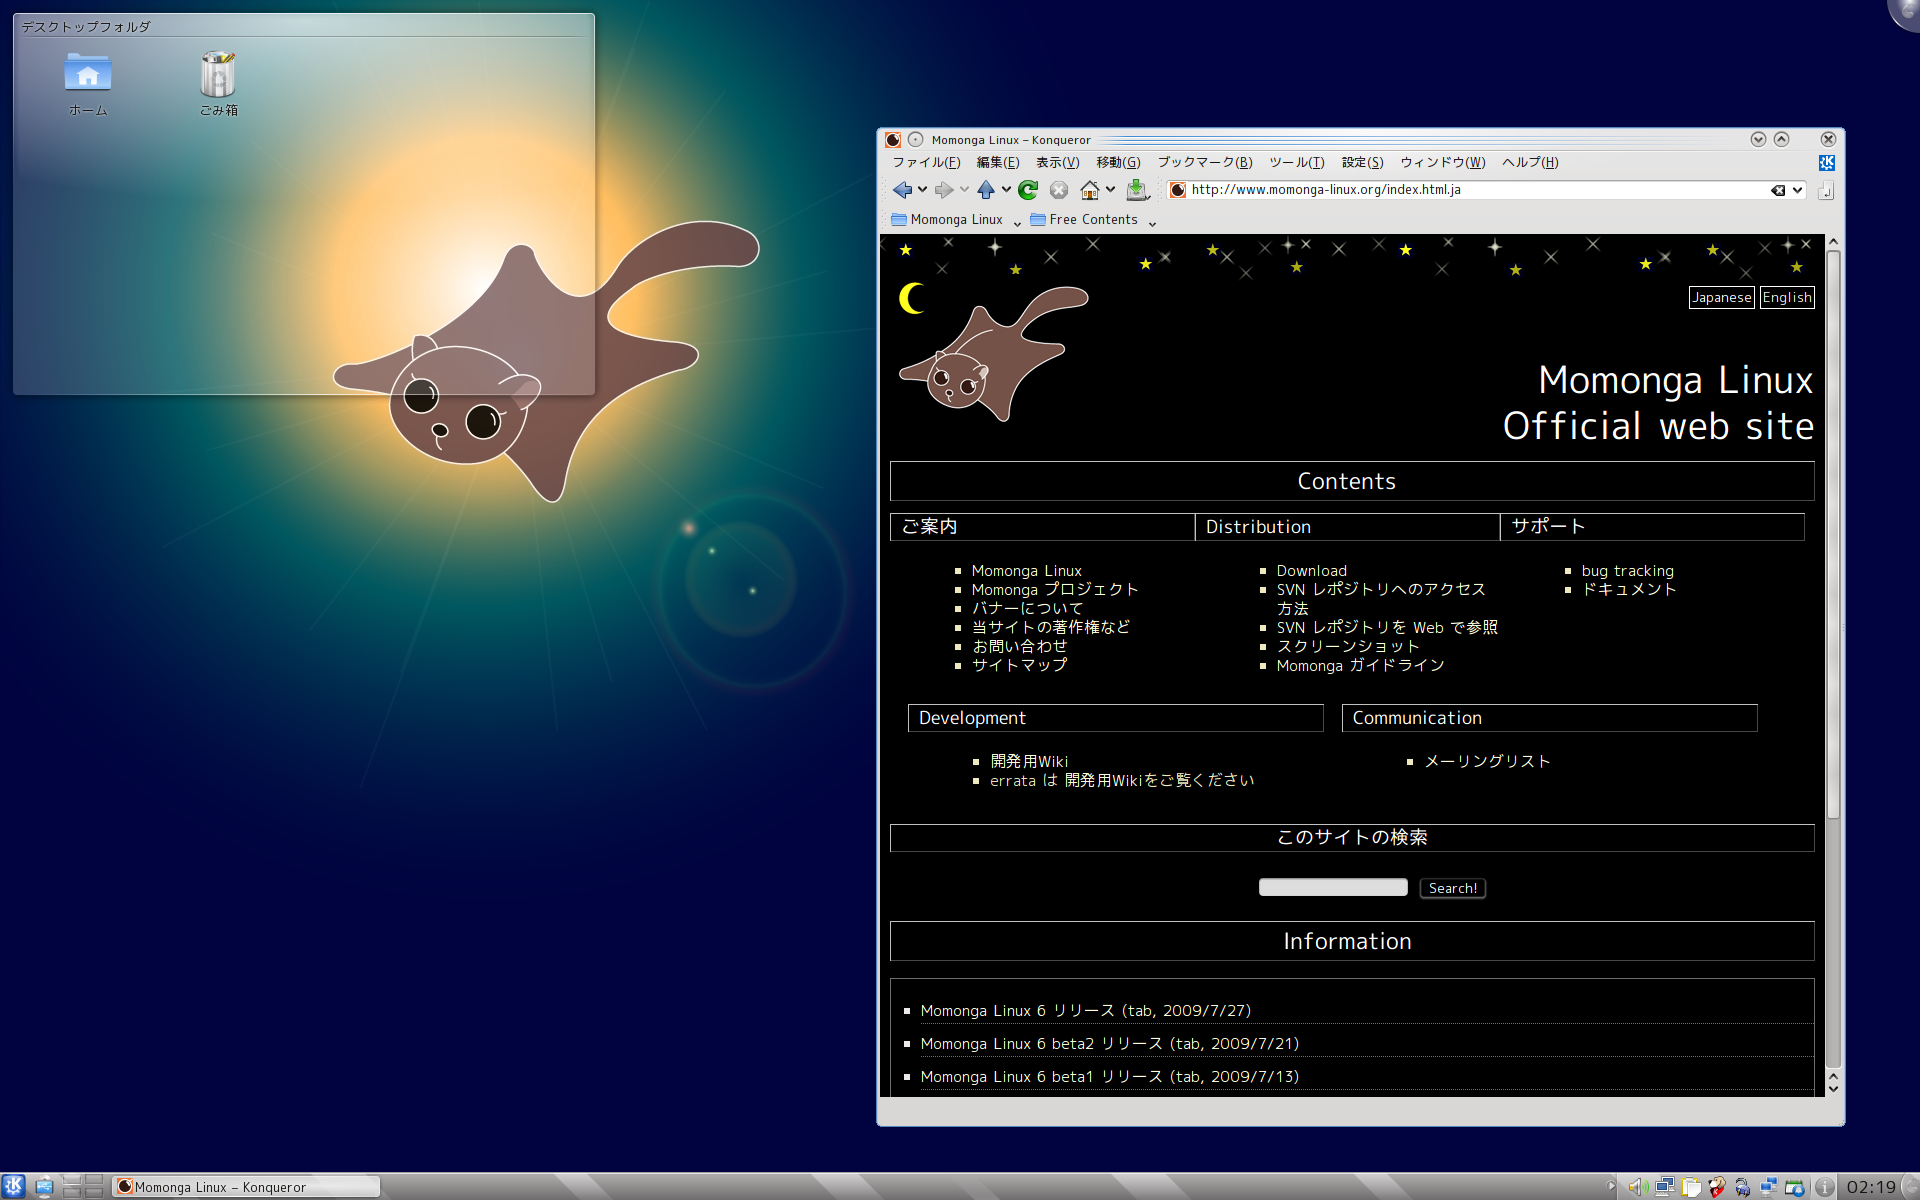Click the home page navigation icon

tap(1091, 189)
